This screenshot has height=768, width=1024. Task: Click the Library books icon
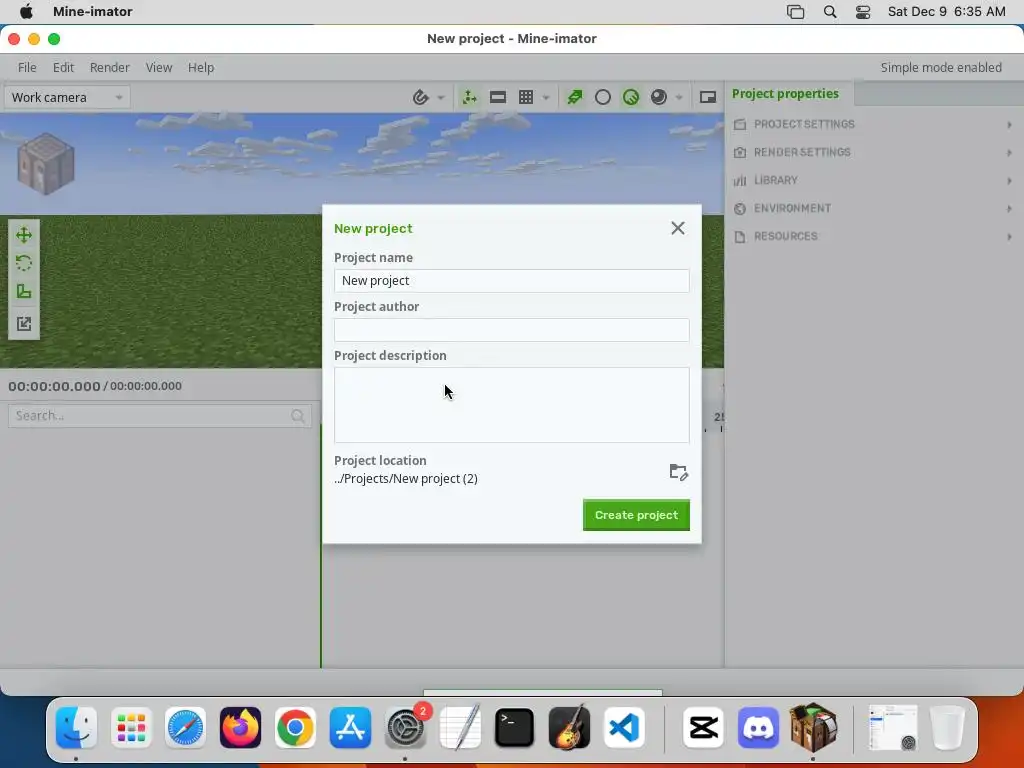740,180
